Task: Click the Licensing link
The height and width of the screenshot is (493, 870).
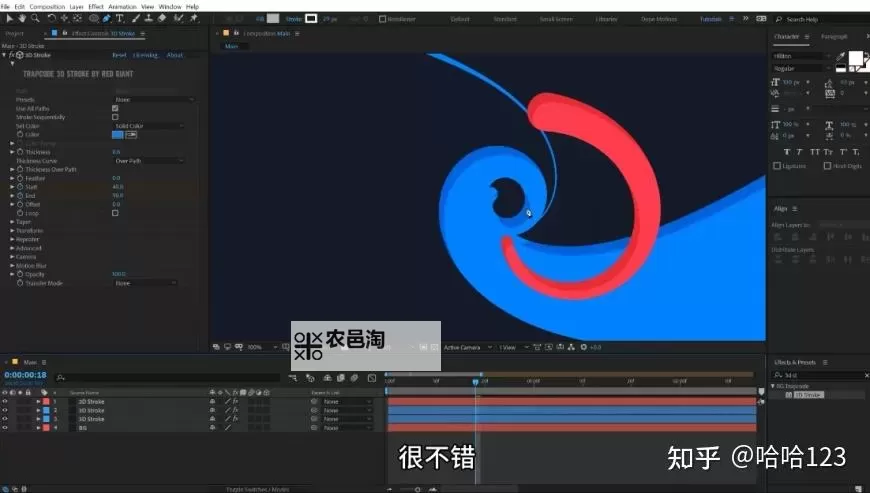Action: 145,55
